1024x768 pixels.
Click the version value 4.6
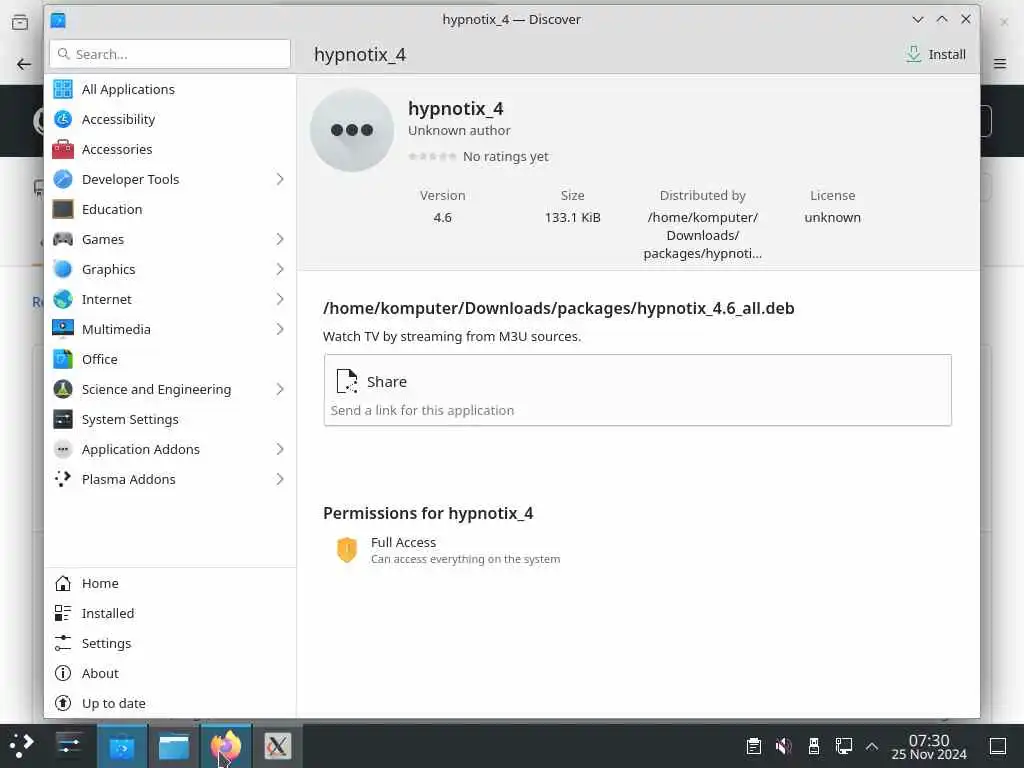tap(442, 217)
